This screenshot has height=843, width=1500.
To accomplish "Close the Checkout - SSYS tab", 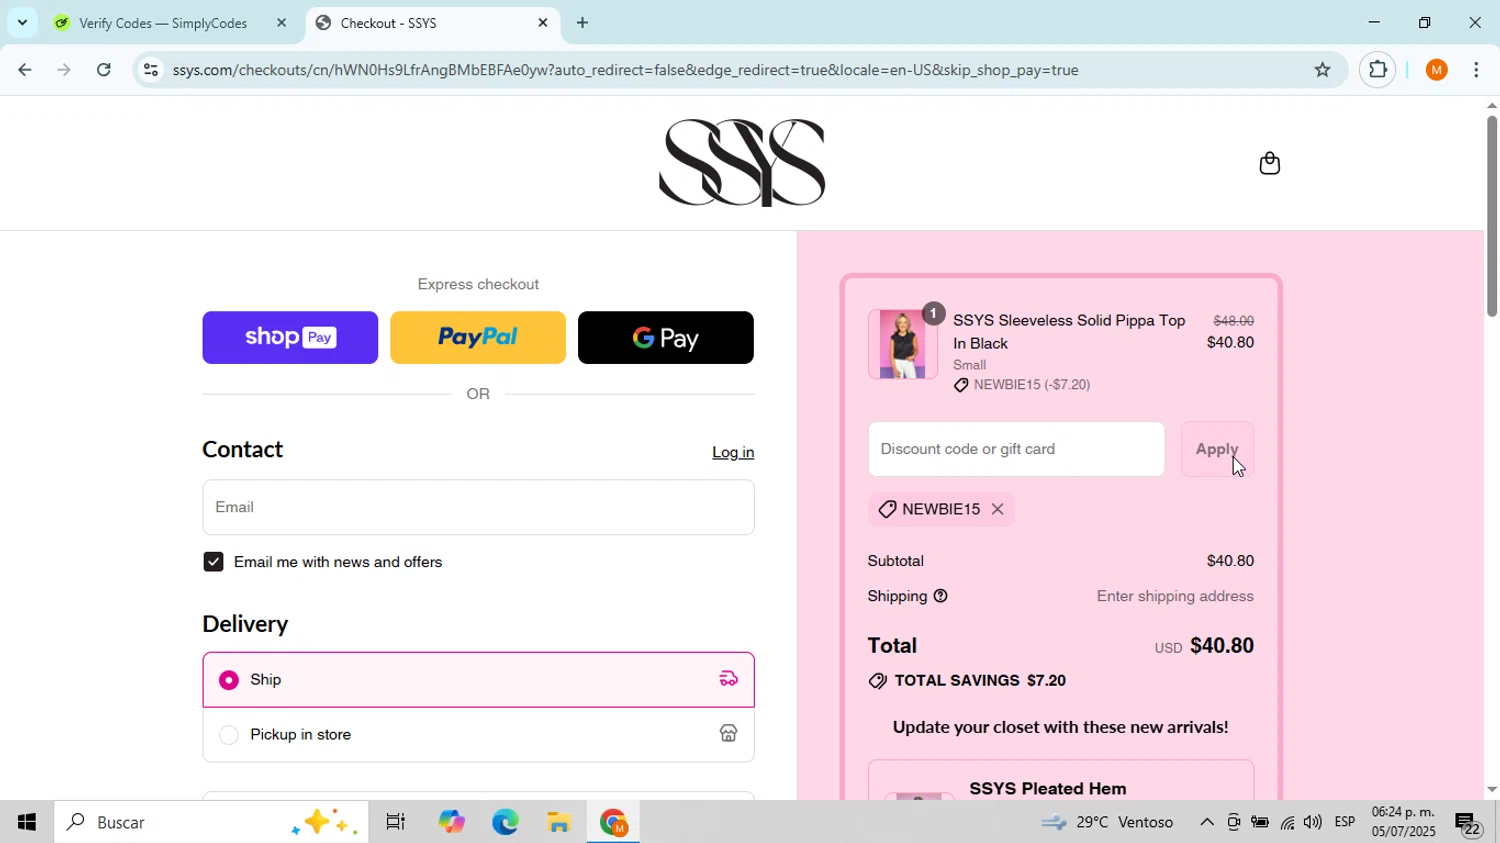I will point(543,22).
